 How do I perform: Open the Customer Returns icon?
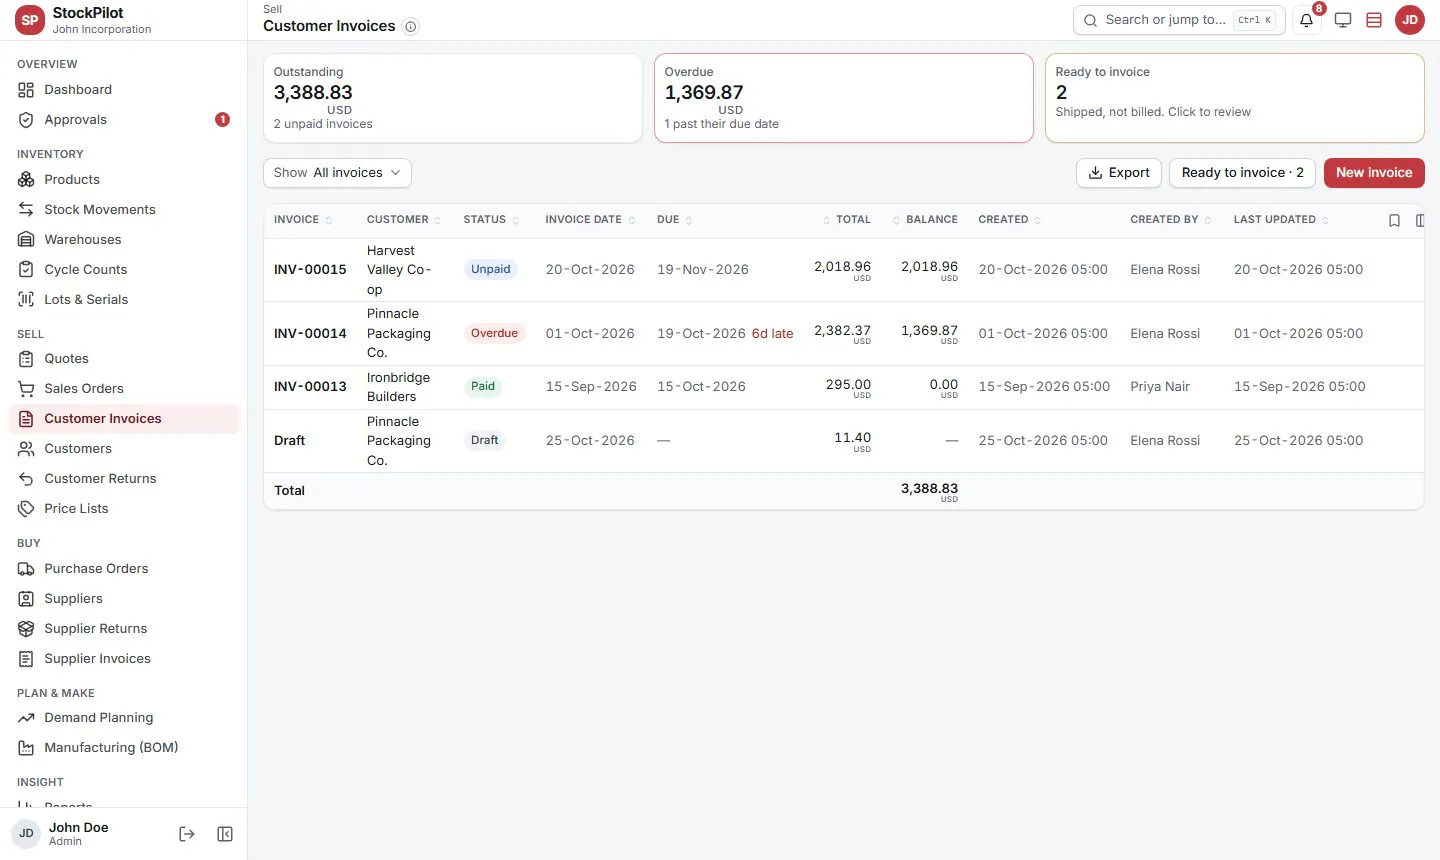pos(26,479)
